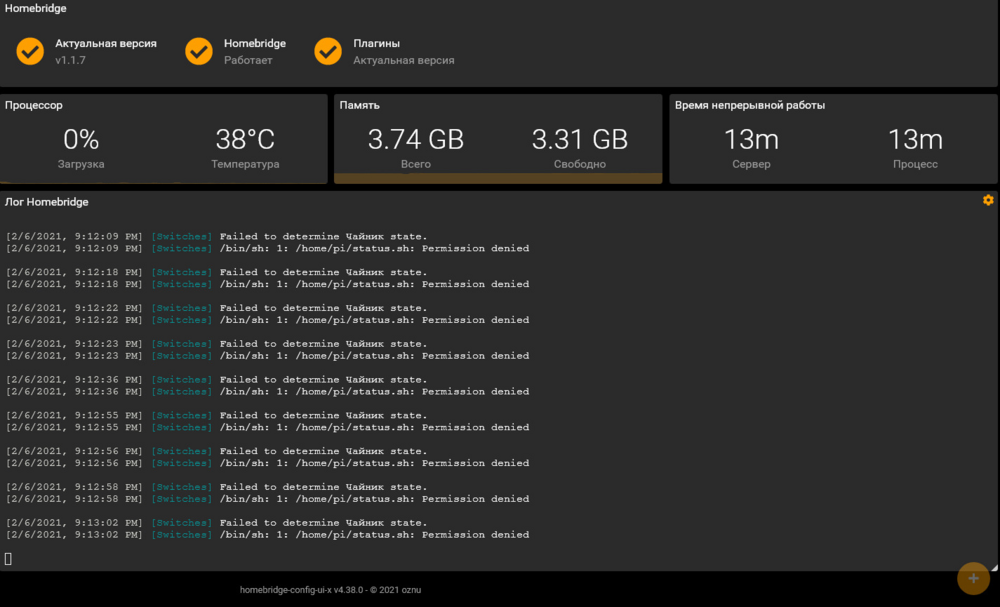Click the memory usage graph bar
This screenshot has width=1000, height=607.
498,179
